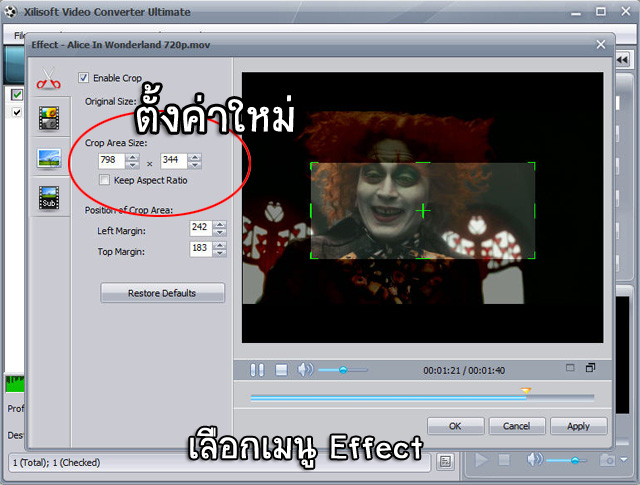The image size is (640, 485).
Task: Confirm with the OK button
Action: coord(456,426)
